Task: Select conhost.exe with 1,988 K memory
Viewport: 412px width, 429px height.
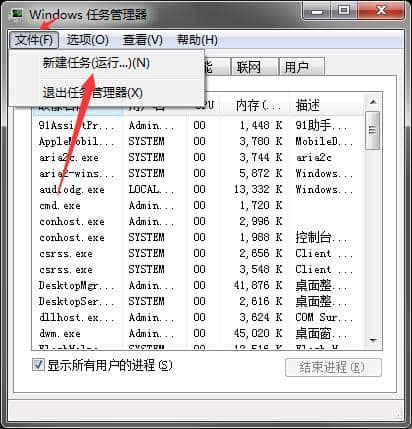Action: [198, 237]
